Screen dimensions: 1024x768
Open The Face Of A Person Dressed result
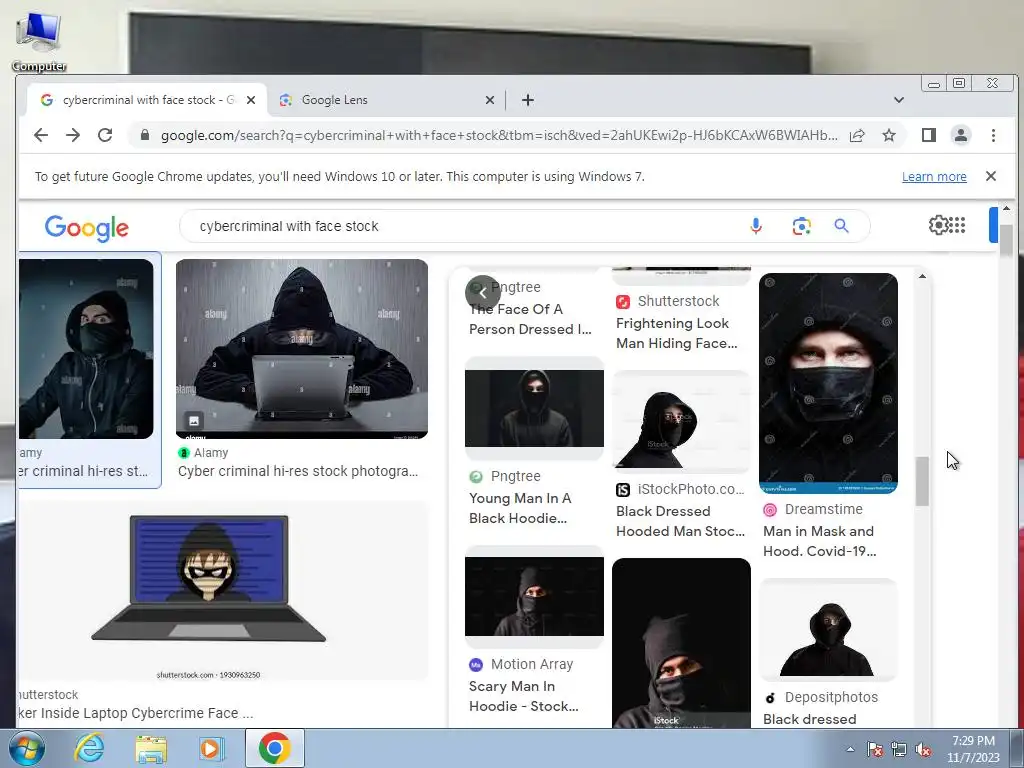pyautogui.click(x=530, y=319)
